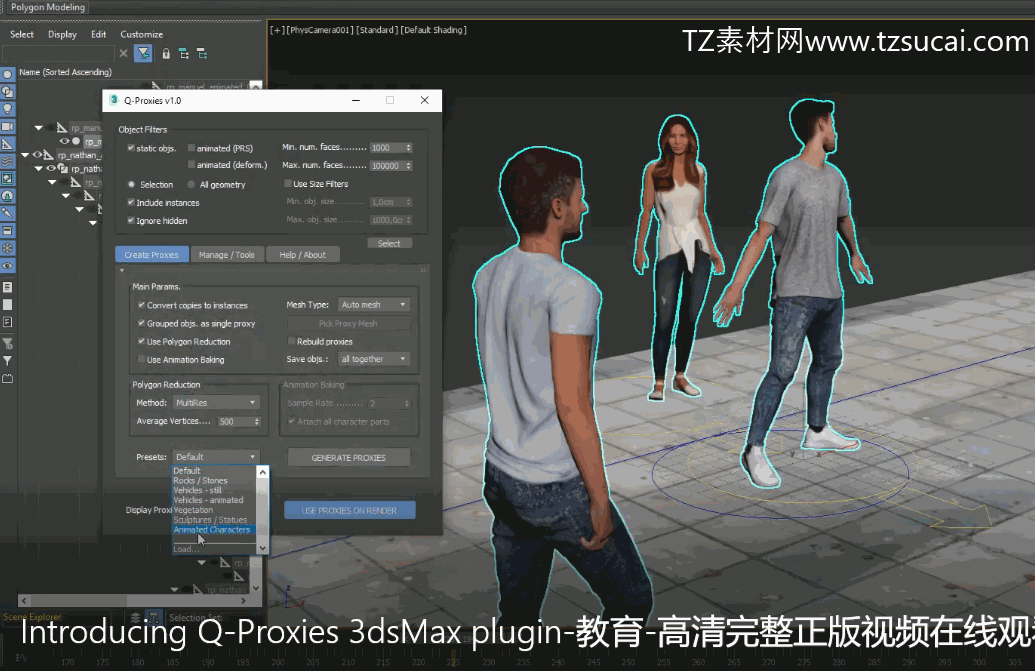Click Sort by Hierarchy icon at bottom
Screen dimensions: 1035x671
pyautogui.click(x=153, y=618)
